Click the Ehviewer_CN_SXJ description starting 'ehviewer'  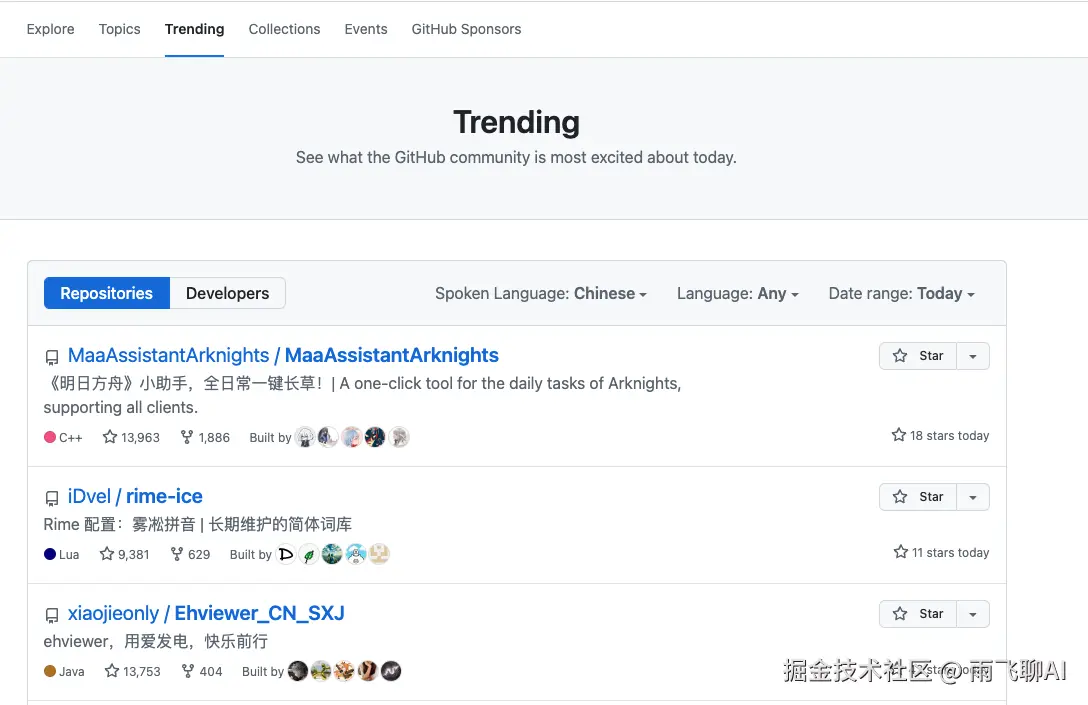(x=155, y=642)
